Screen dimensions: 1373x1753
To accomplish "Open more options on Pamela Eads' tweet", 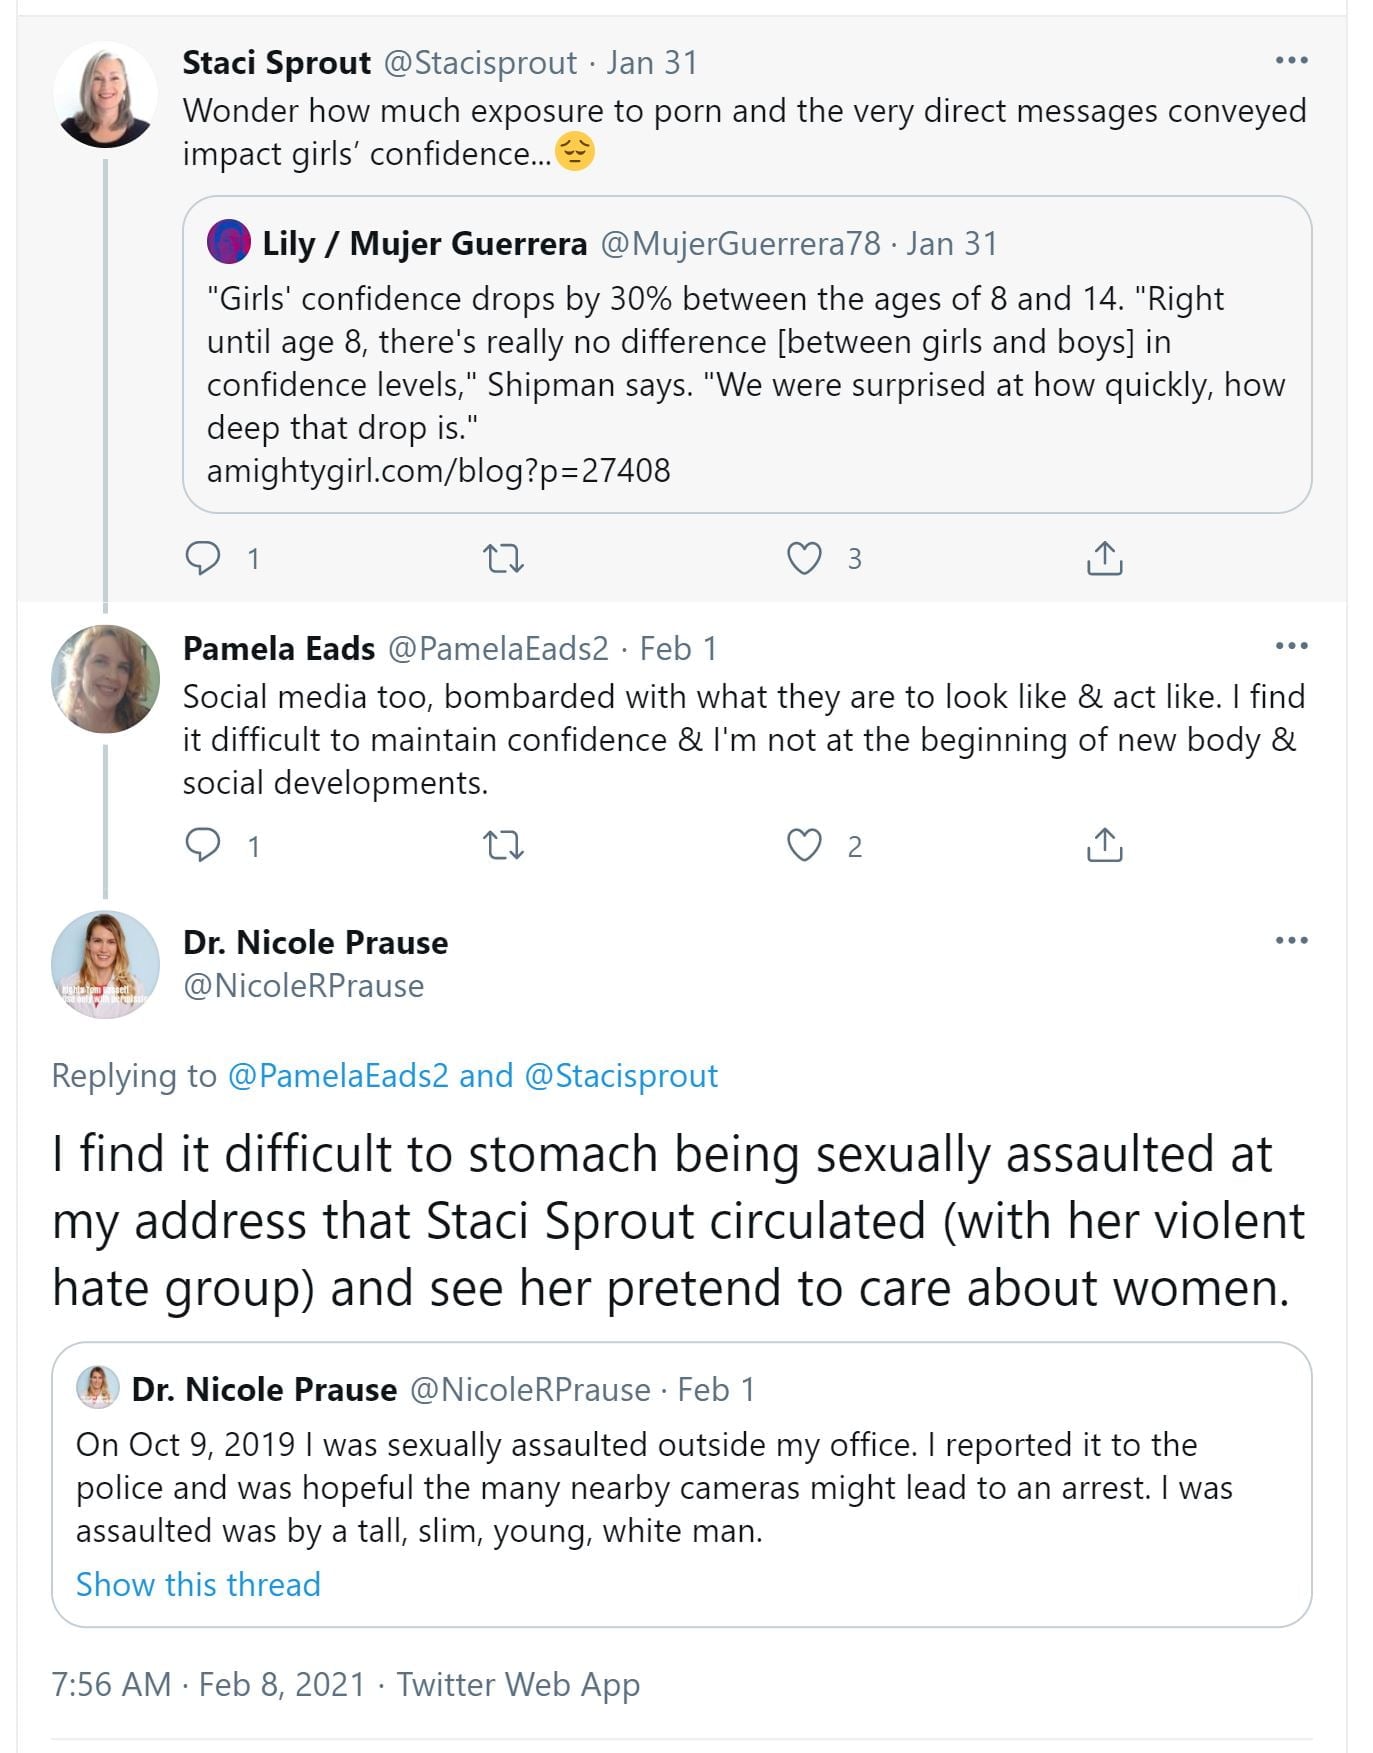I will click(1291, 646).
